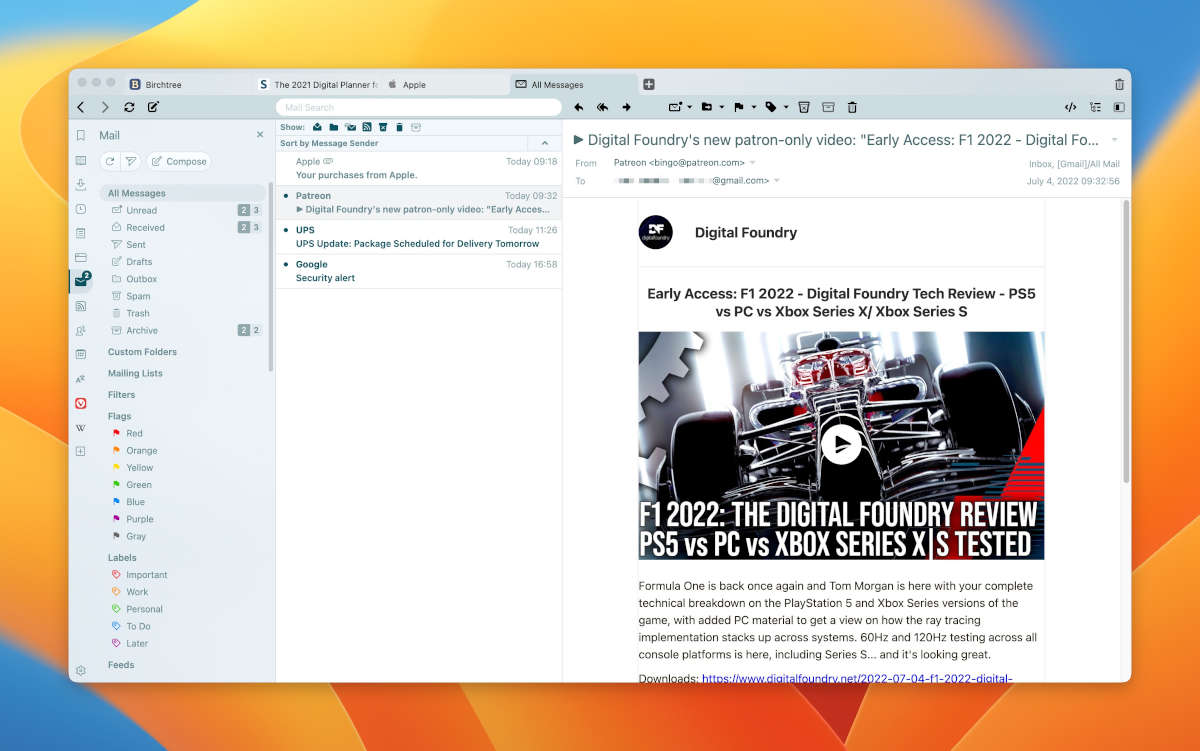Open the Unread mail folder

click(x=141, y=211)
